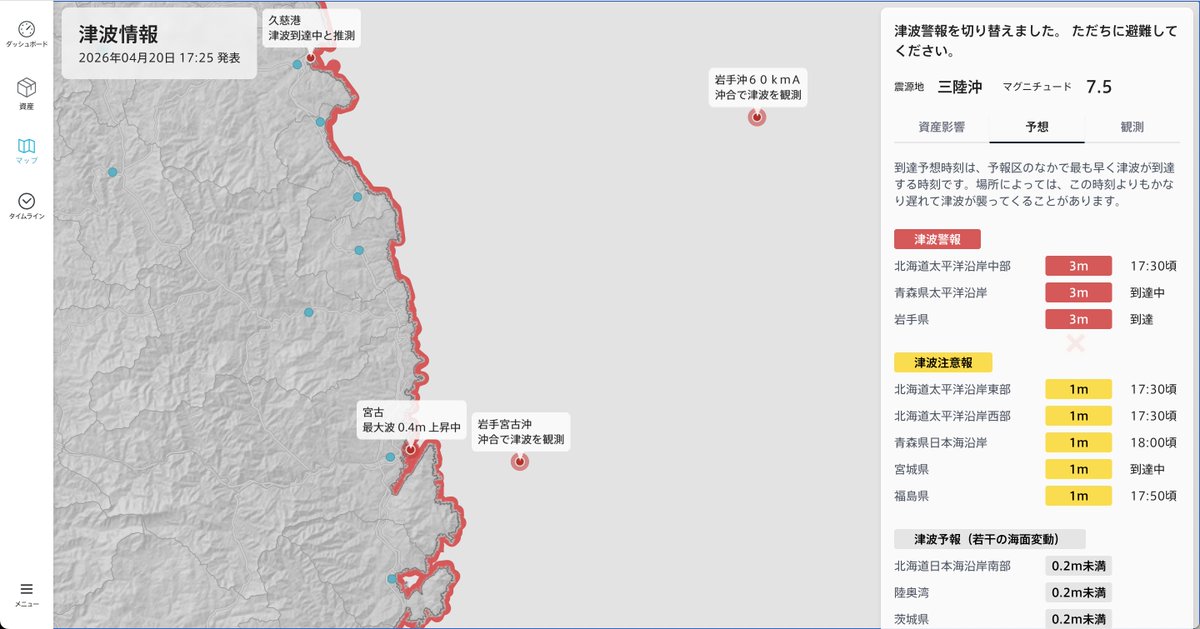The image size is (1200, 629).
Task: Open the タイムライン timeline icon
Action: [x=26, y=201]
